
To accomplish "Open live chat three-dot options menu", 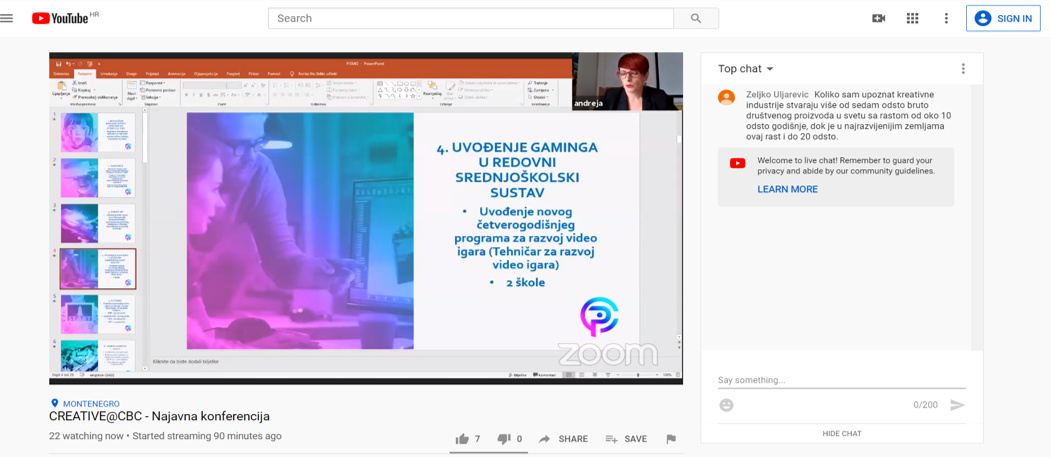I will click(963, 69).
